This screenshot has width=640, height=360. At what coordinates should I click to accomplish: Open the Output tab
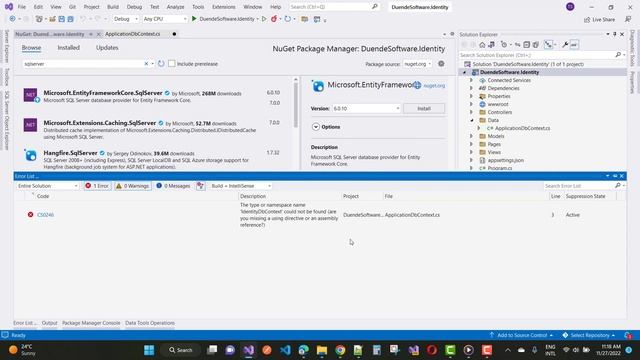click(x=49, y=323)
